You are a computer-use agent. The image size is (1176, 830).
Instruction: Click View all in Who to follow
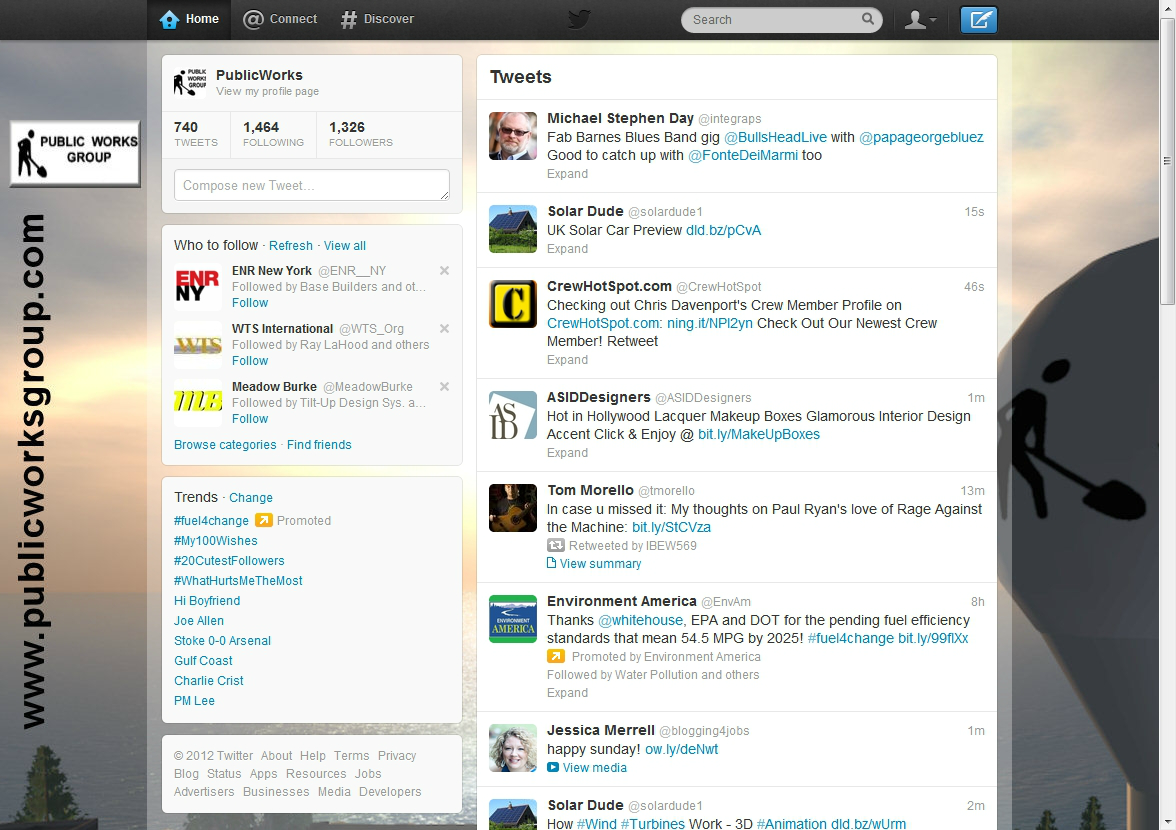[344, 246]
